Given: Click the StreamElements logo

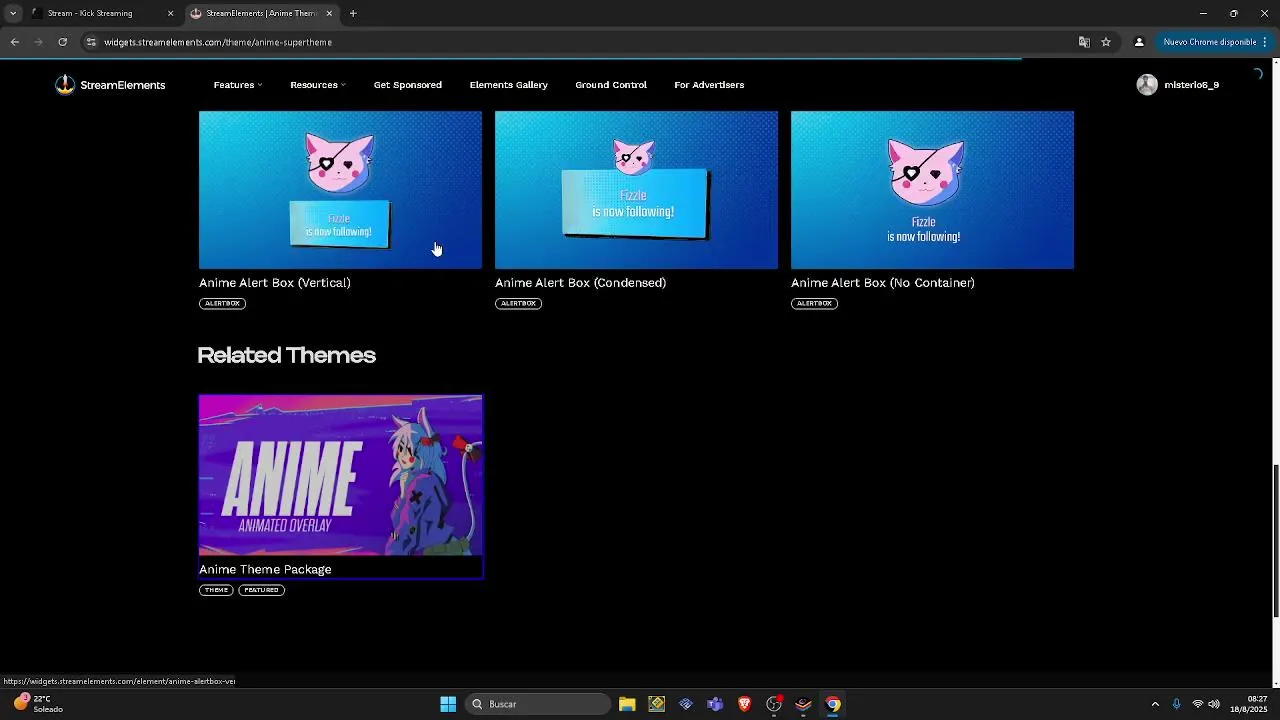Looking at the screenshot, I should (110, 85).
